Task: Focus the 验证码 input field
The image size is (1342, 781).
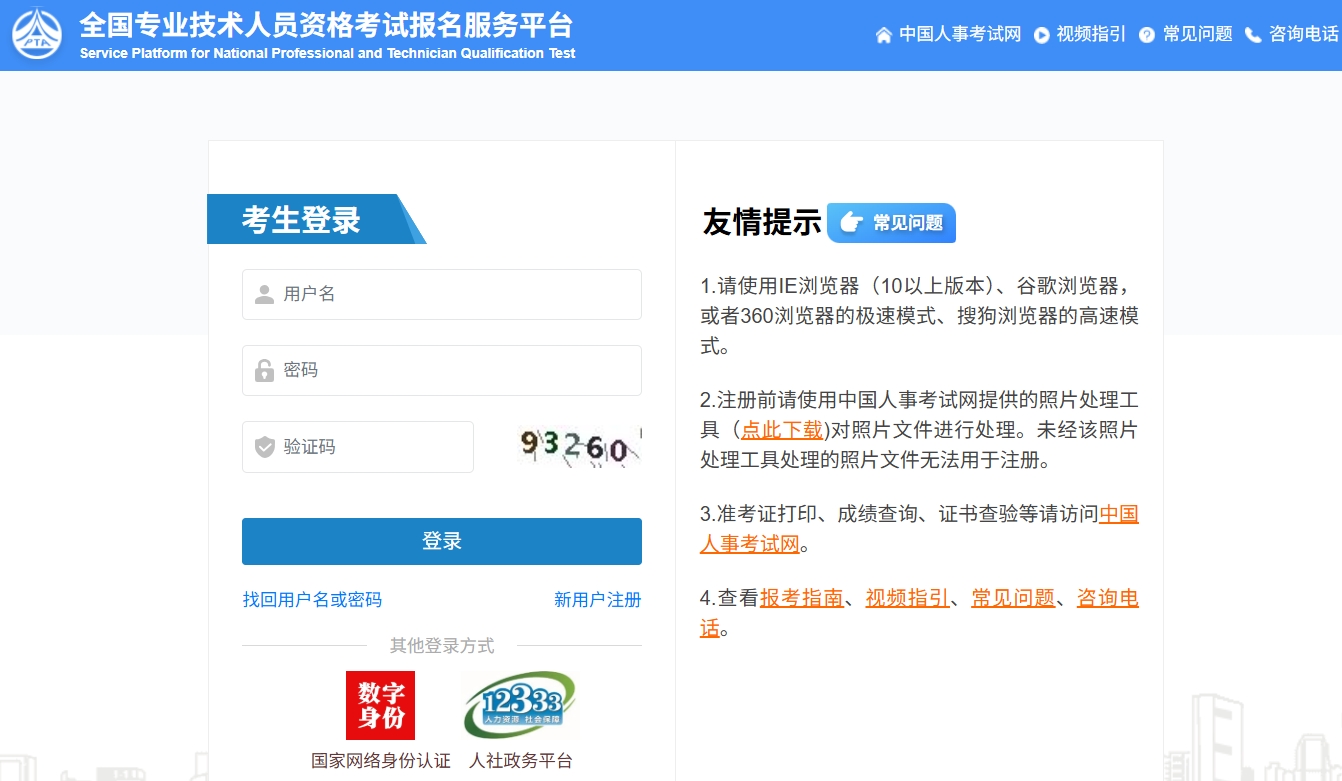Action: 358,447
